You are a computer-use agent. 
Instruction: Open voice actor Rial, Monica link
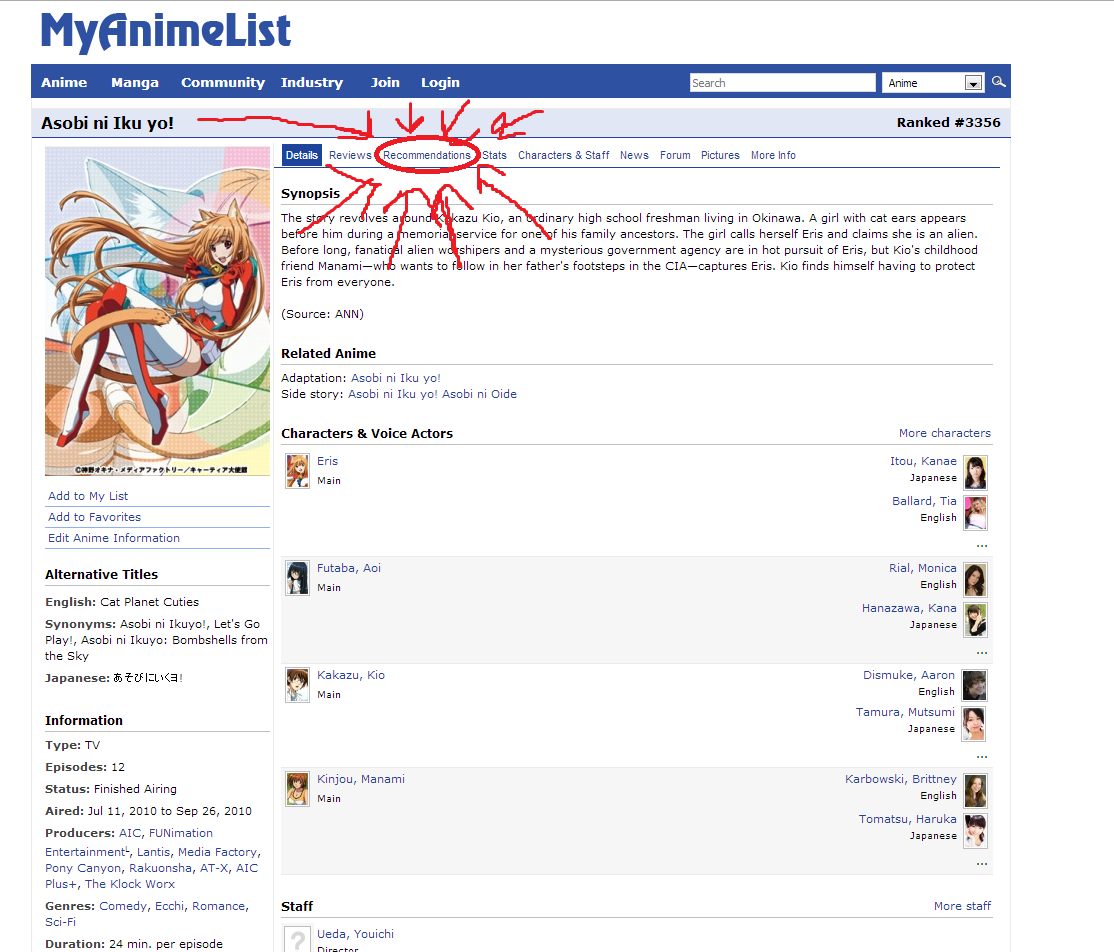(x=923, y=568)
